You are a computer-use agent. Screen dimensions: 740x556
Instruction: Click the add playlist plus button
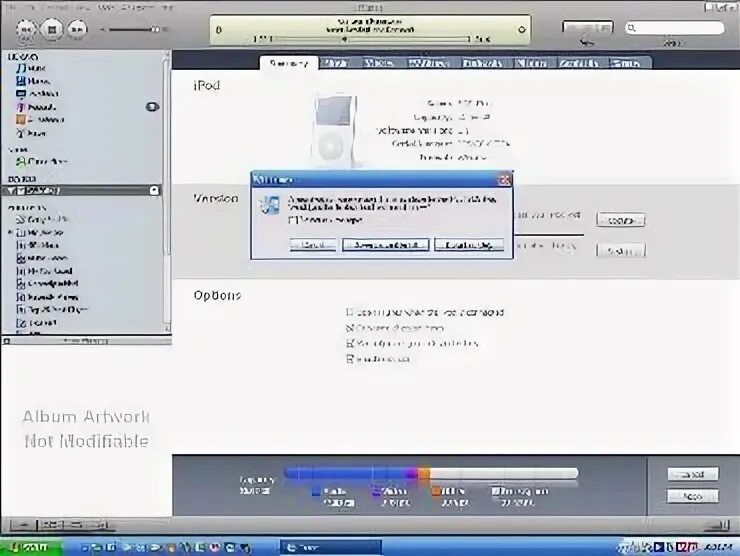[23, 524]
